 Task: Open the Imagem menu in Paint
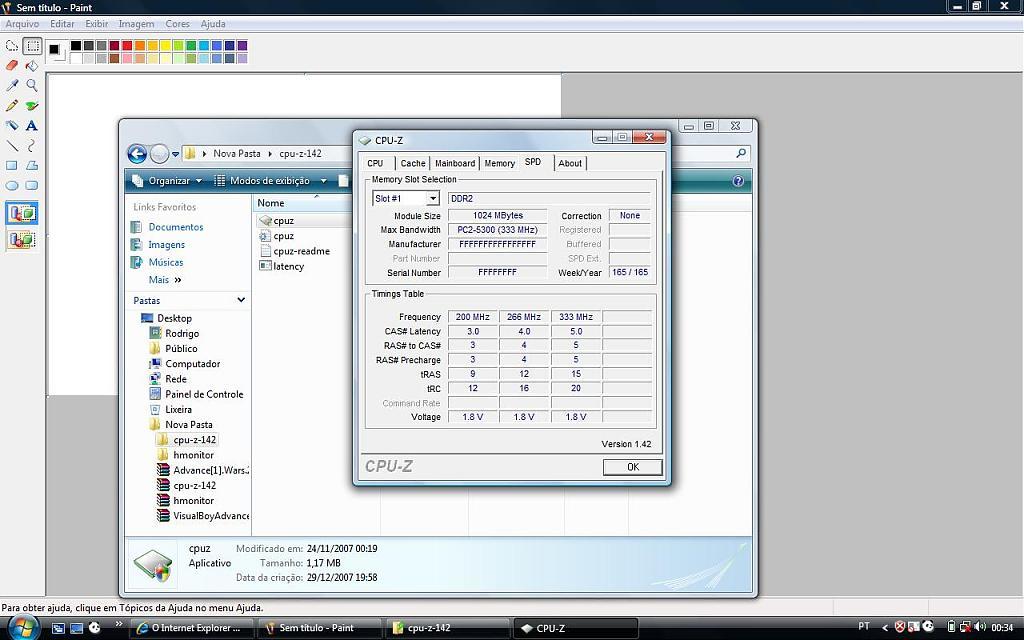tap(136, 24)
